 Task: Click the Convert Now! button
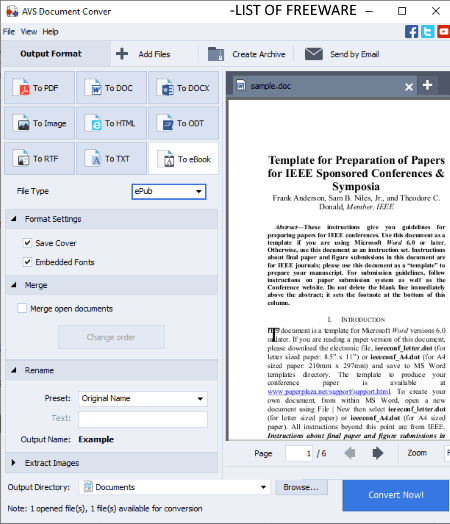[396, 495]
